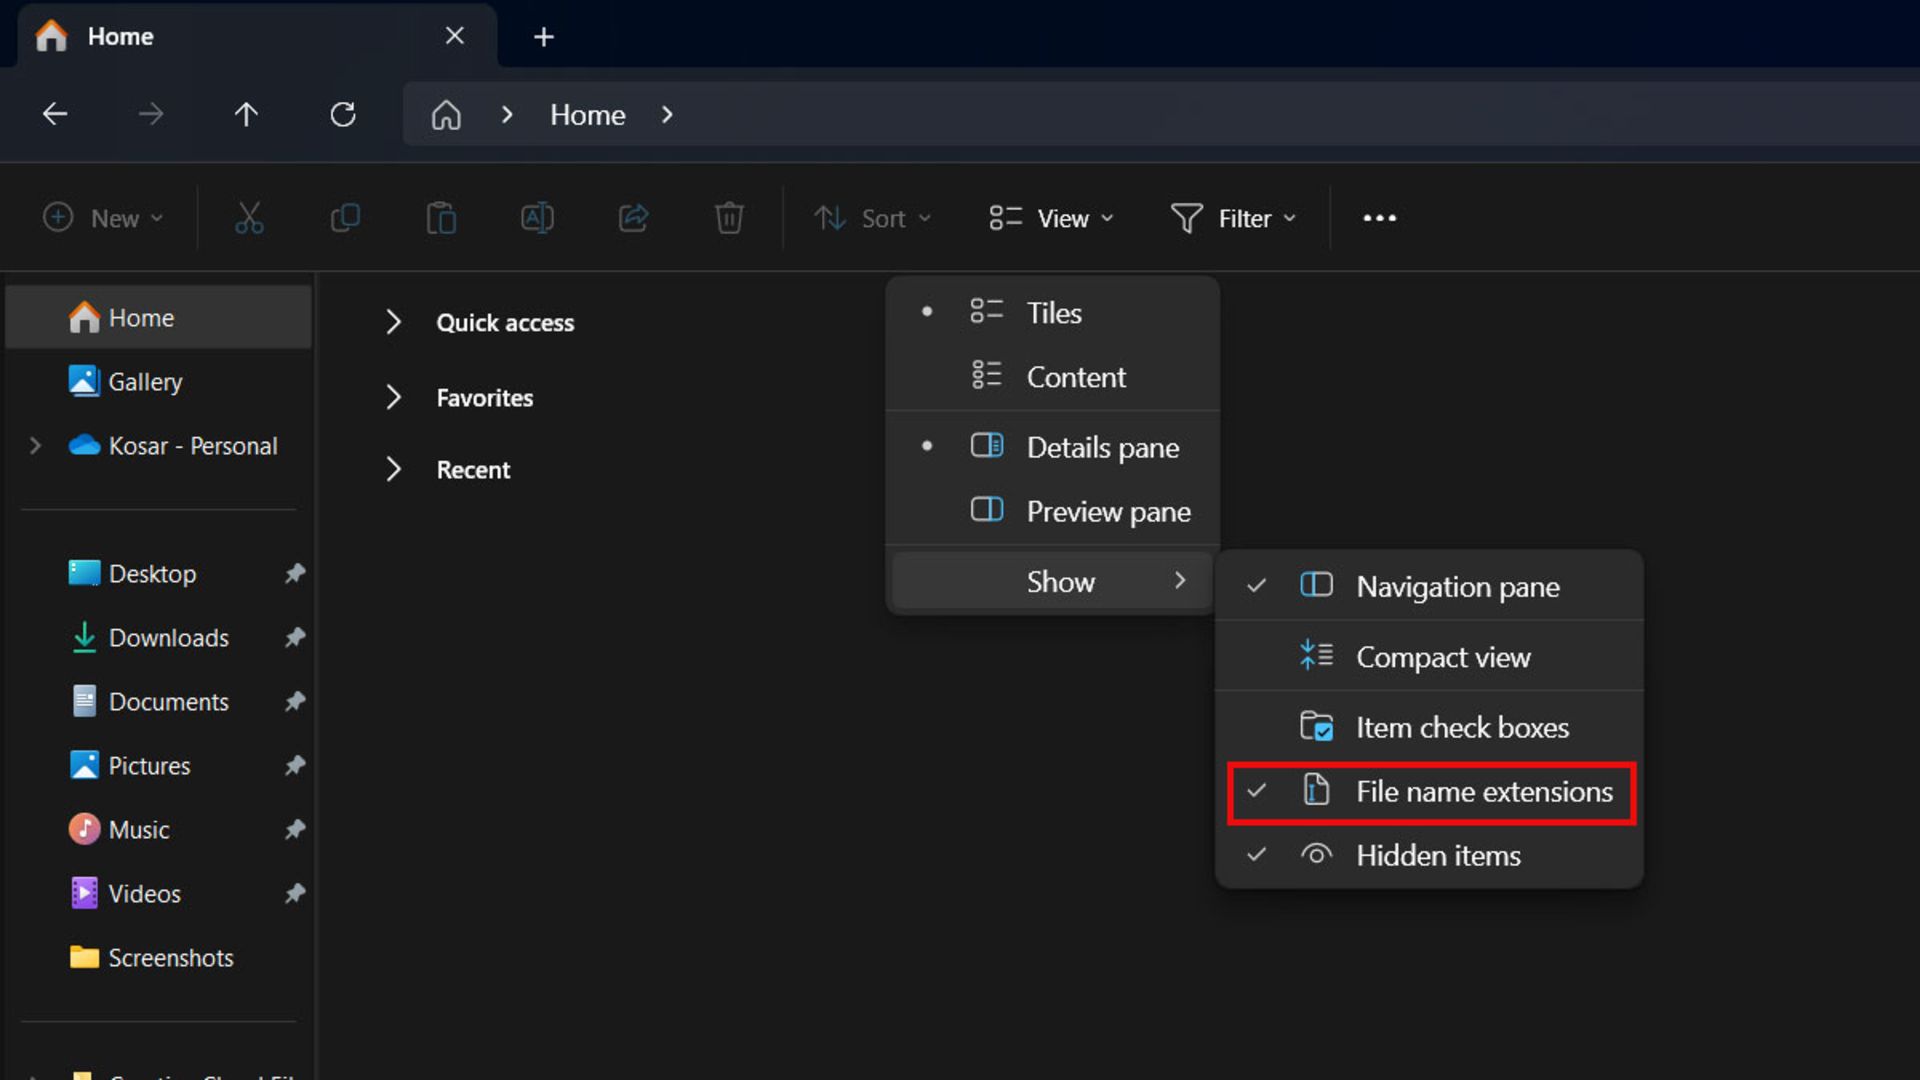This screenshot has height=1080, width=1920.
Task: Select the Tiles view option
Action: click(x=1055, y=313)
